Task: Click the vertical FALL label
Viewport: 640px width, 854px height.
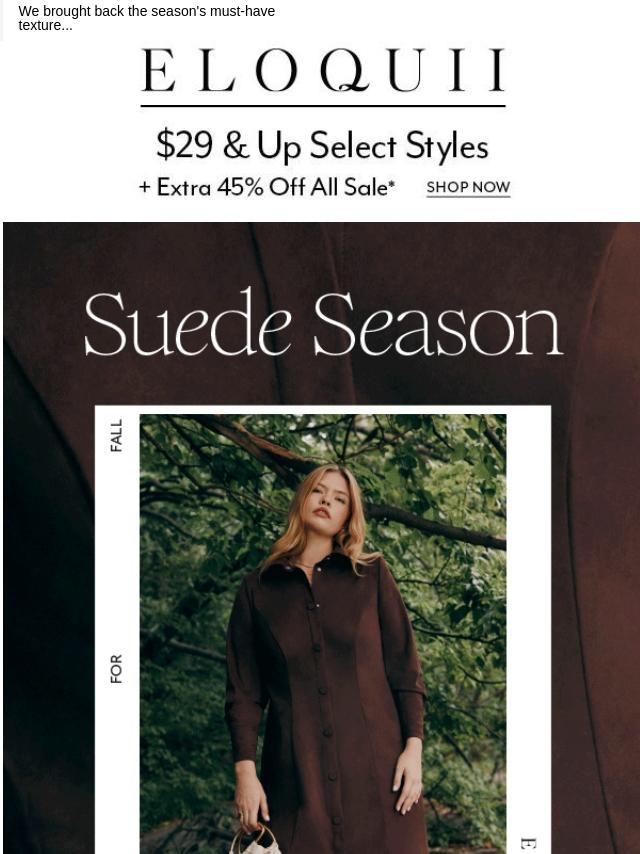Action: click(117, 435)
